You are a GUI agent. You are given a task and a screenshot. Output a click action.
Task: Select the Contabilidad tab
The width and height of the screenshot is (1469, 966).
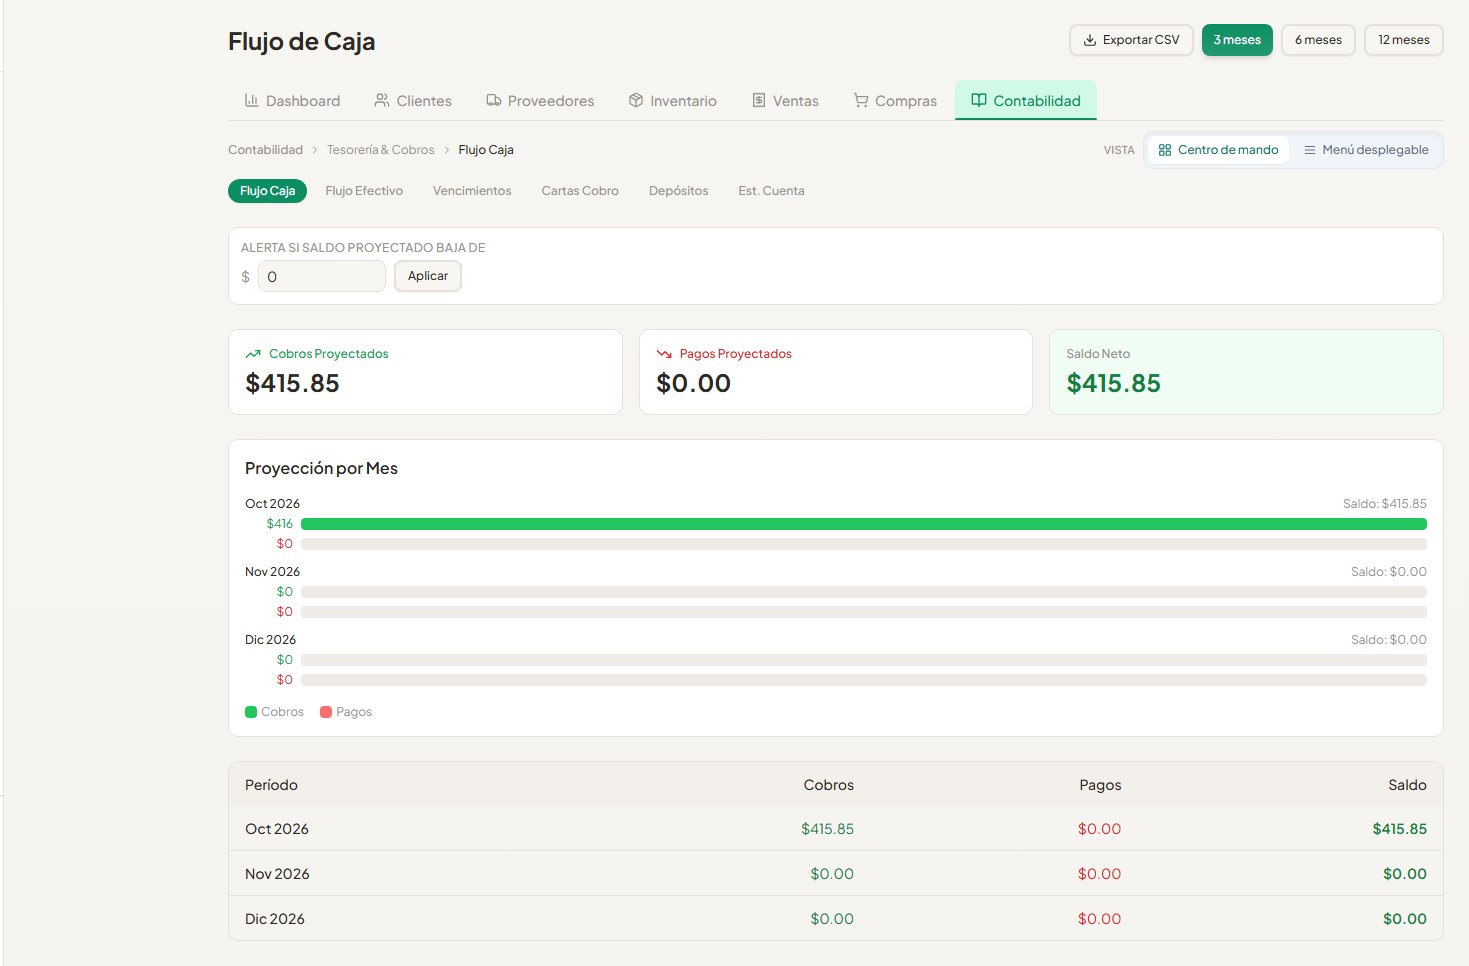tap(1026, 100)
